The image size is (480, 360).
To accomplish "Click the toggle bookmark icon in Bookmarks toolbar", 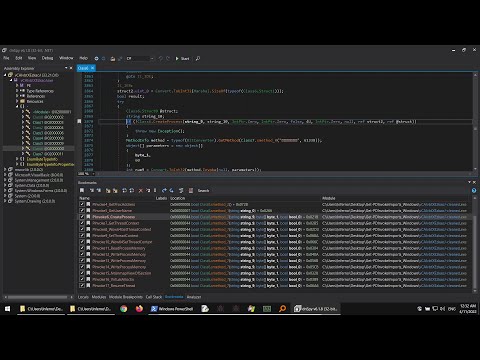I will [82, 190].
